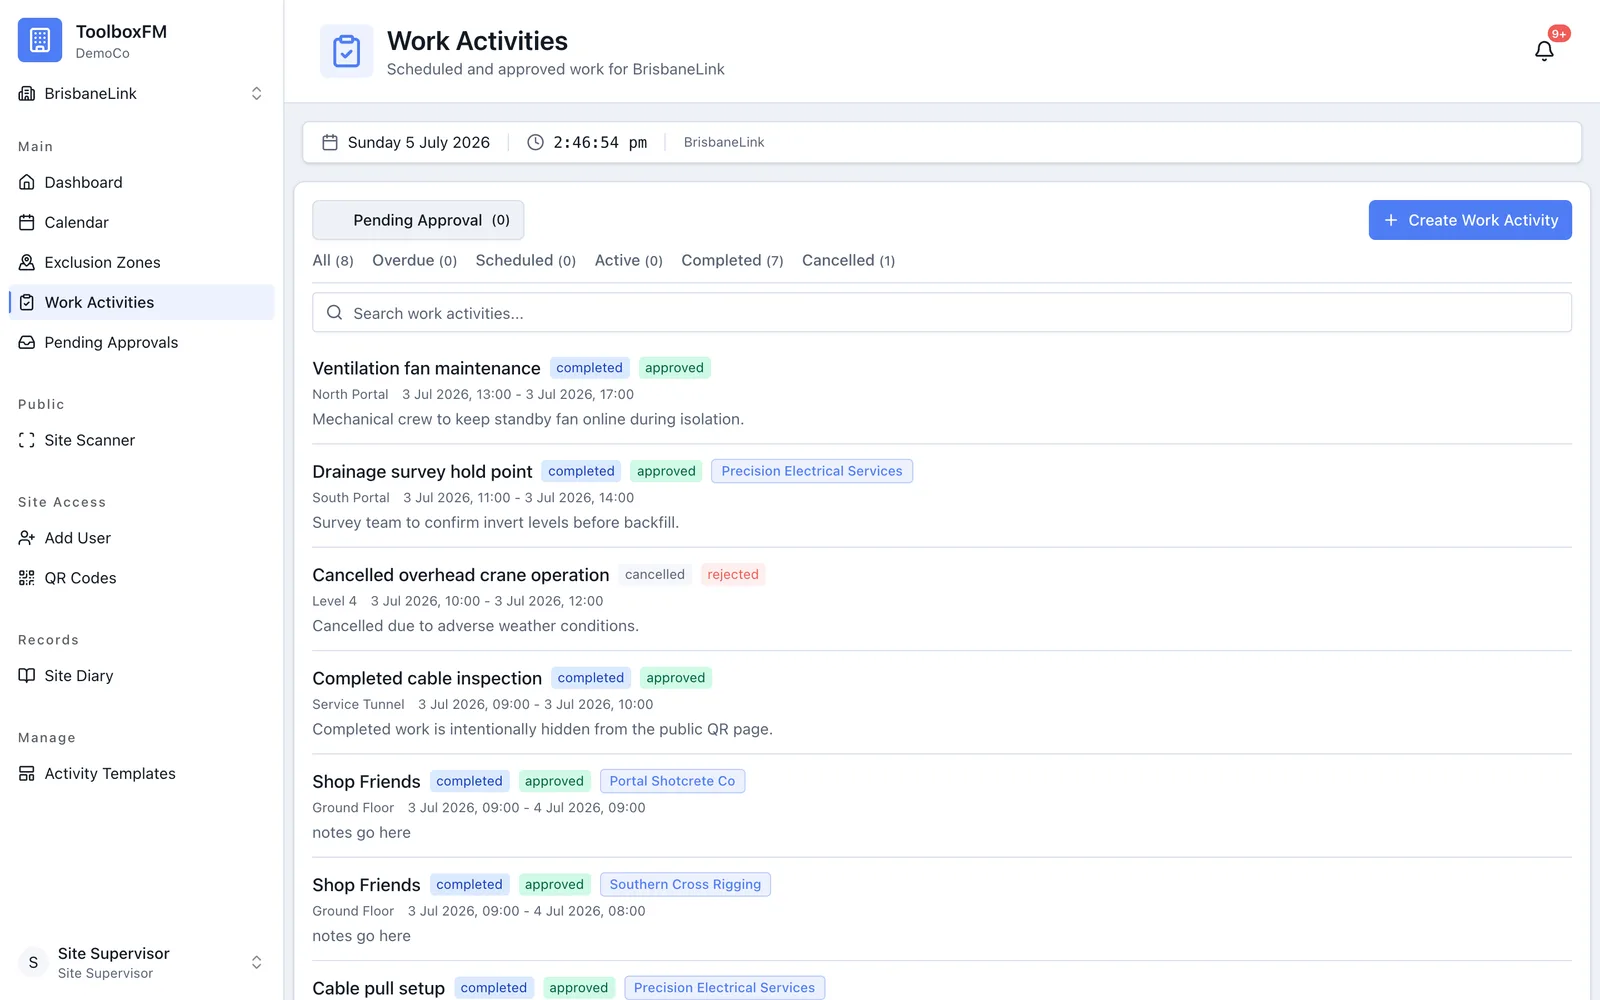Screen dimensions: 1600x1000
Task: Open Shop Friends activity with Southern Cross Rigging
Action: tap(366, 885)
